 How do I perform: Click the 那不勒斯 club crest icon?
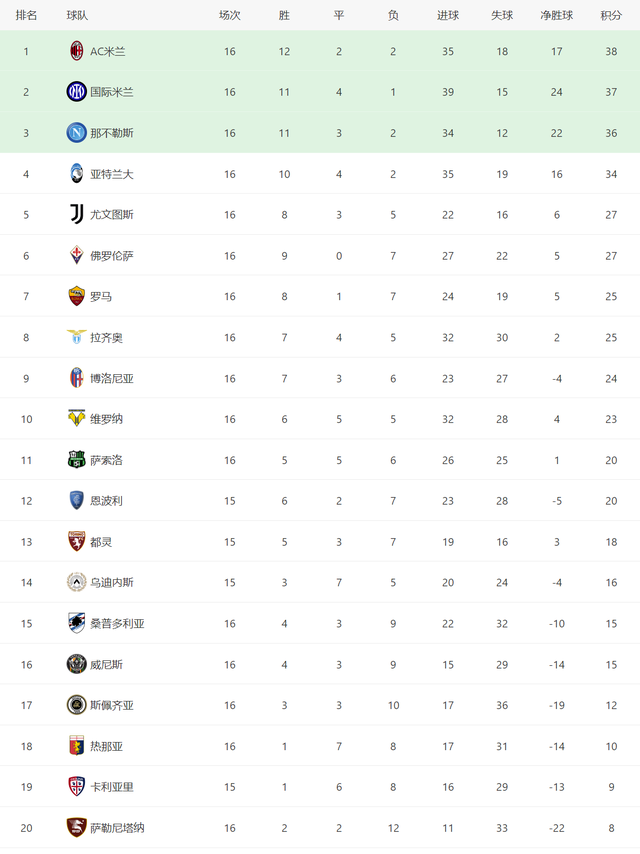coord(76,133)
